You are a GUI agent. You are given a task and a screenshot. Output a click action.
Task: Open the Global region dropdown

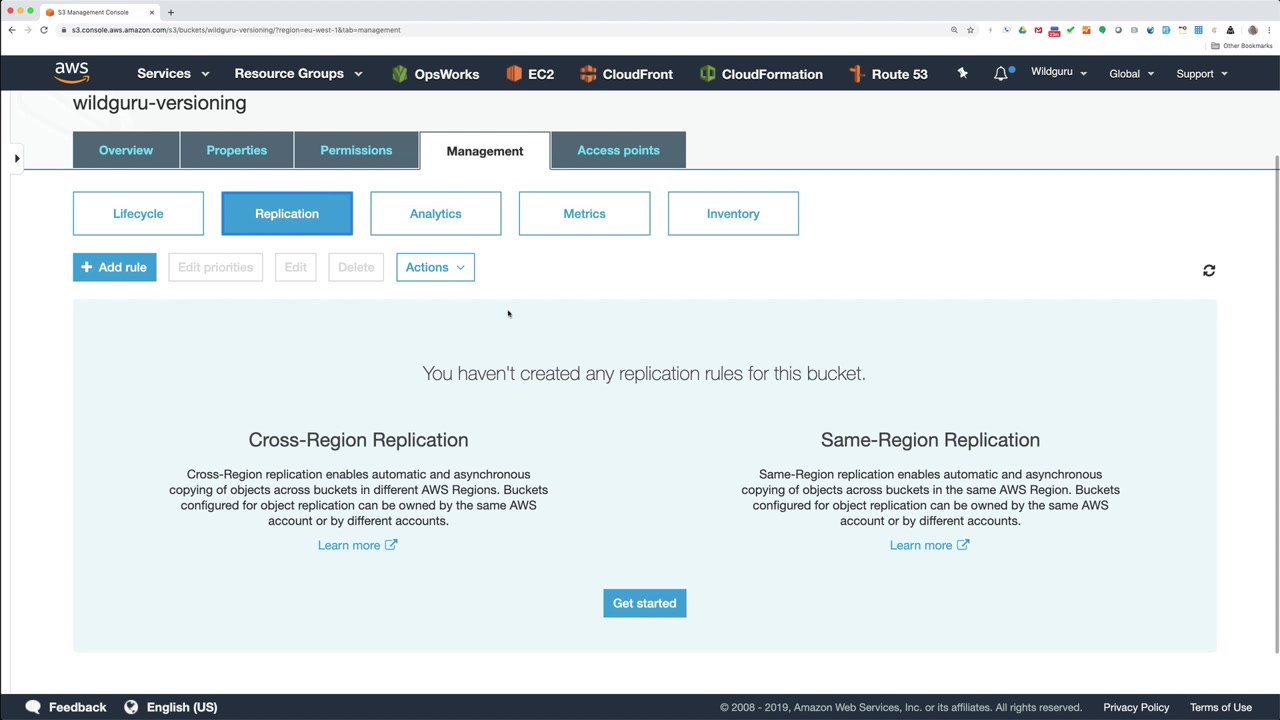click(1131, 74)
